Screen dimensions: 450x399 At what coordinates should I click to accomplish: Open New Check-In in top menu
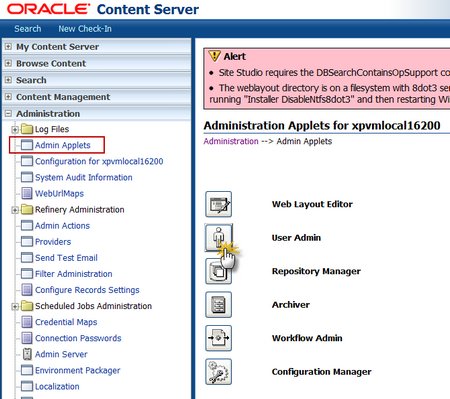(x=85, y=29)
